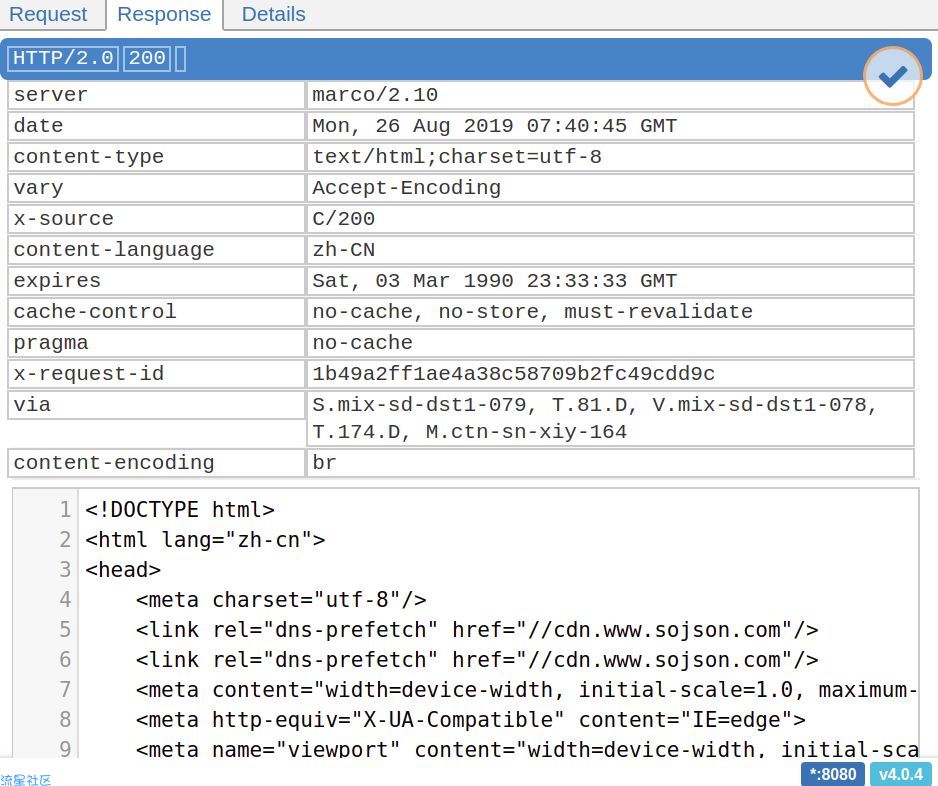
Task: Click line number 4 in the gutter
Action: (65, 599)
